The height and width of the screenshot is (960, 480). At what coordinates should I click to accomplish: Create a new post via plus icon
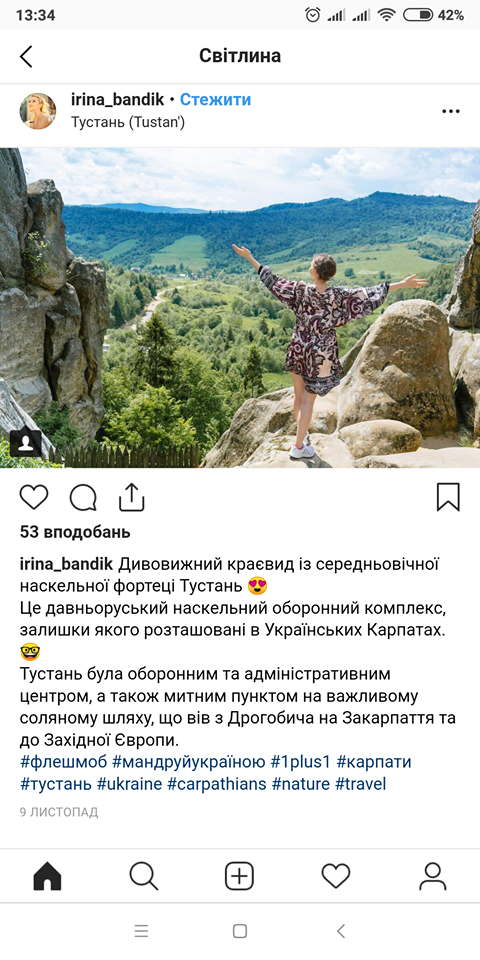(239, 876)
